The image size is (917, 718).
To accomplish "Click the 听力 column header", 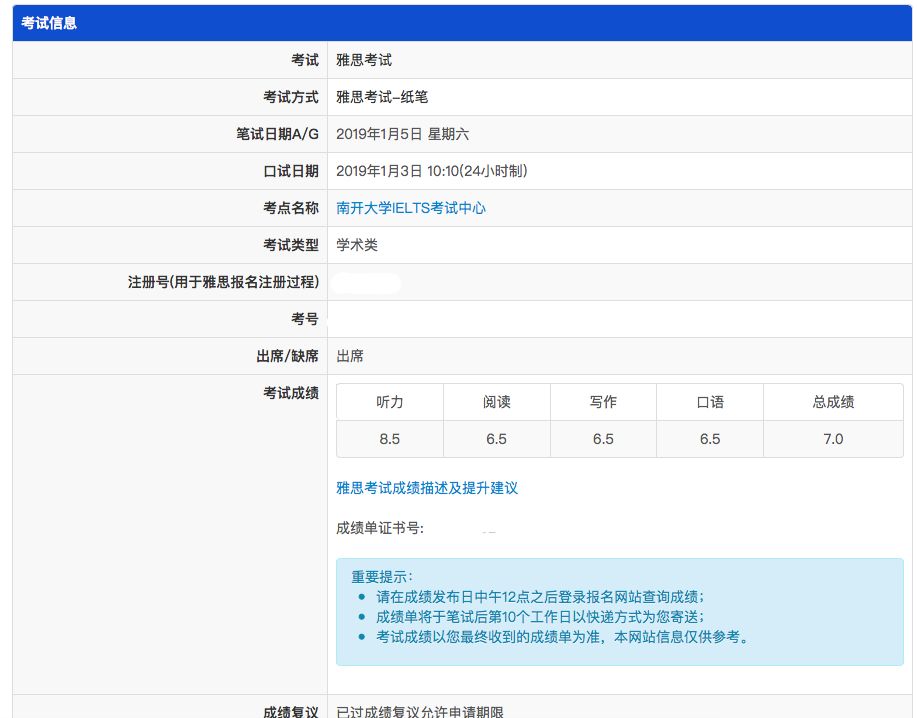I will 389,402.
